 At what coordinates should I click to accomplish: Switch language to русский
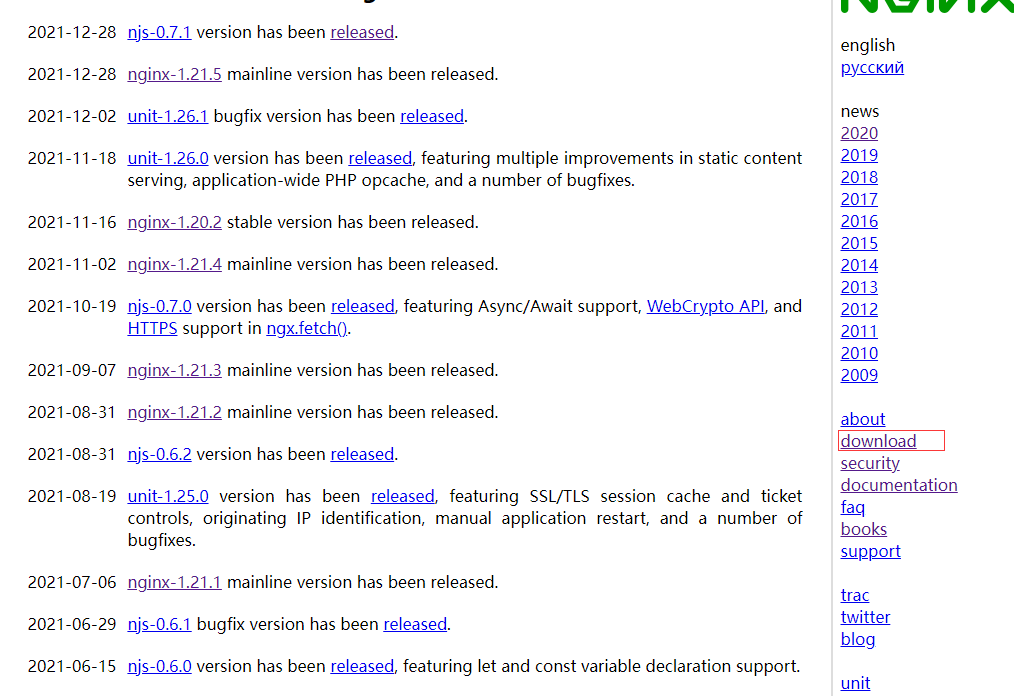(x=872, y=68)
